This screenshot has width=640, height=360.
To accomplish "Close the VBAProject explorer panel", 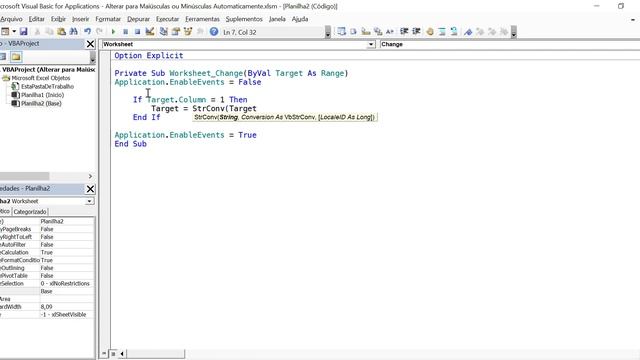I will (90, 44).
